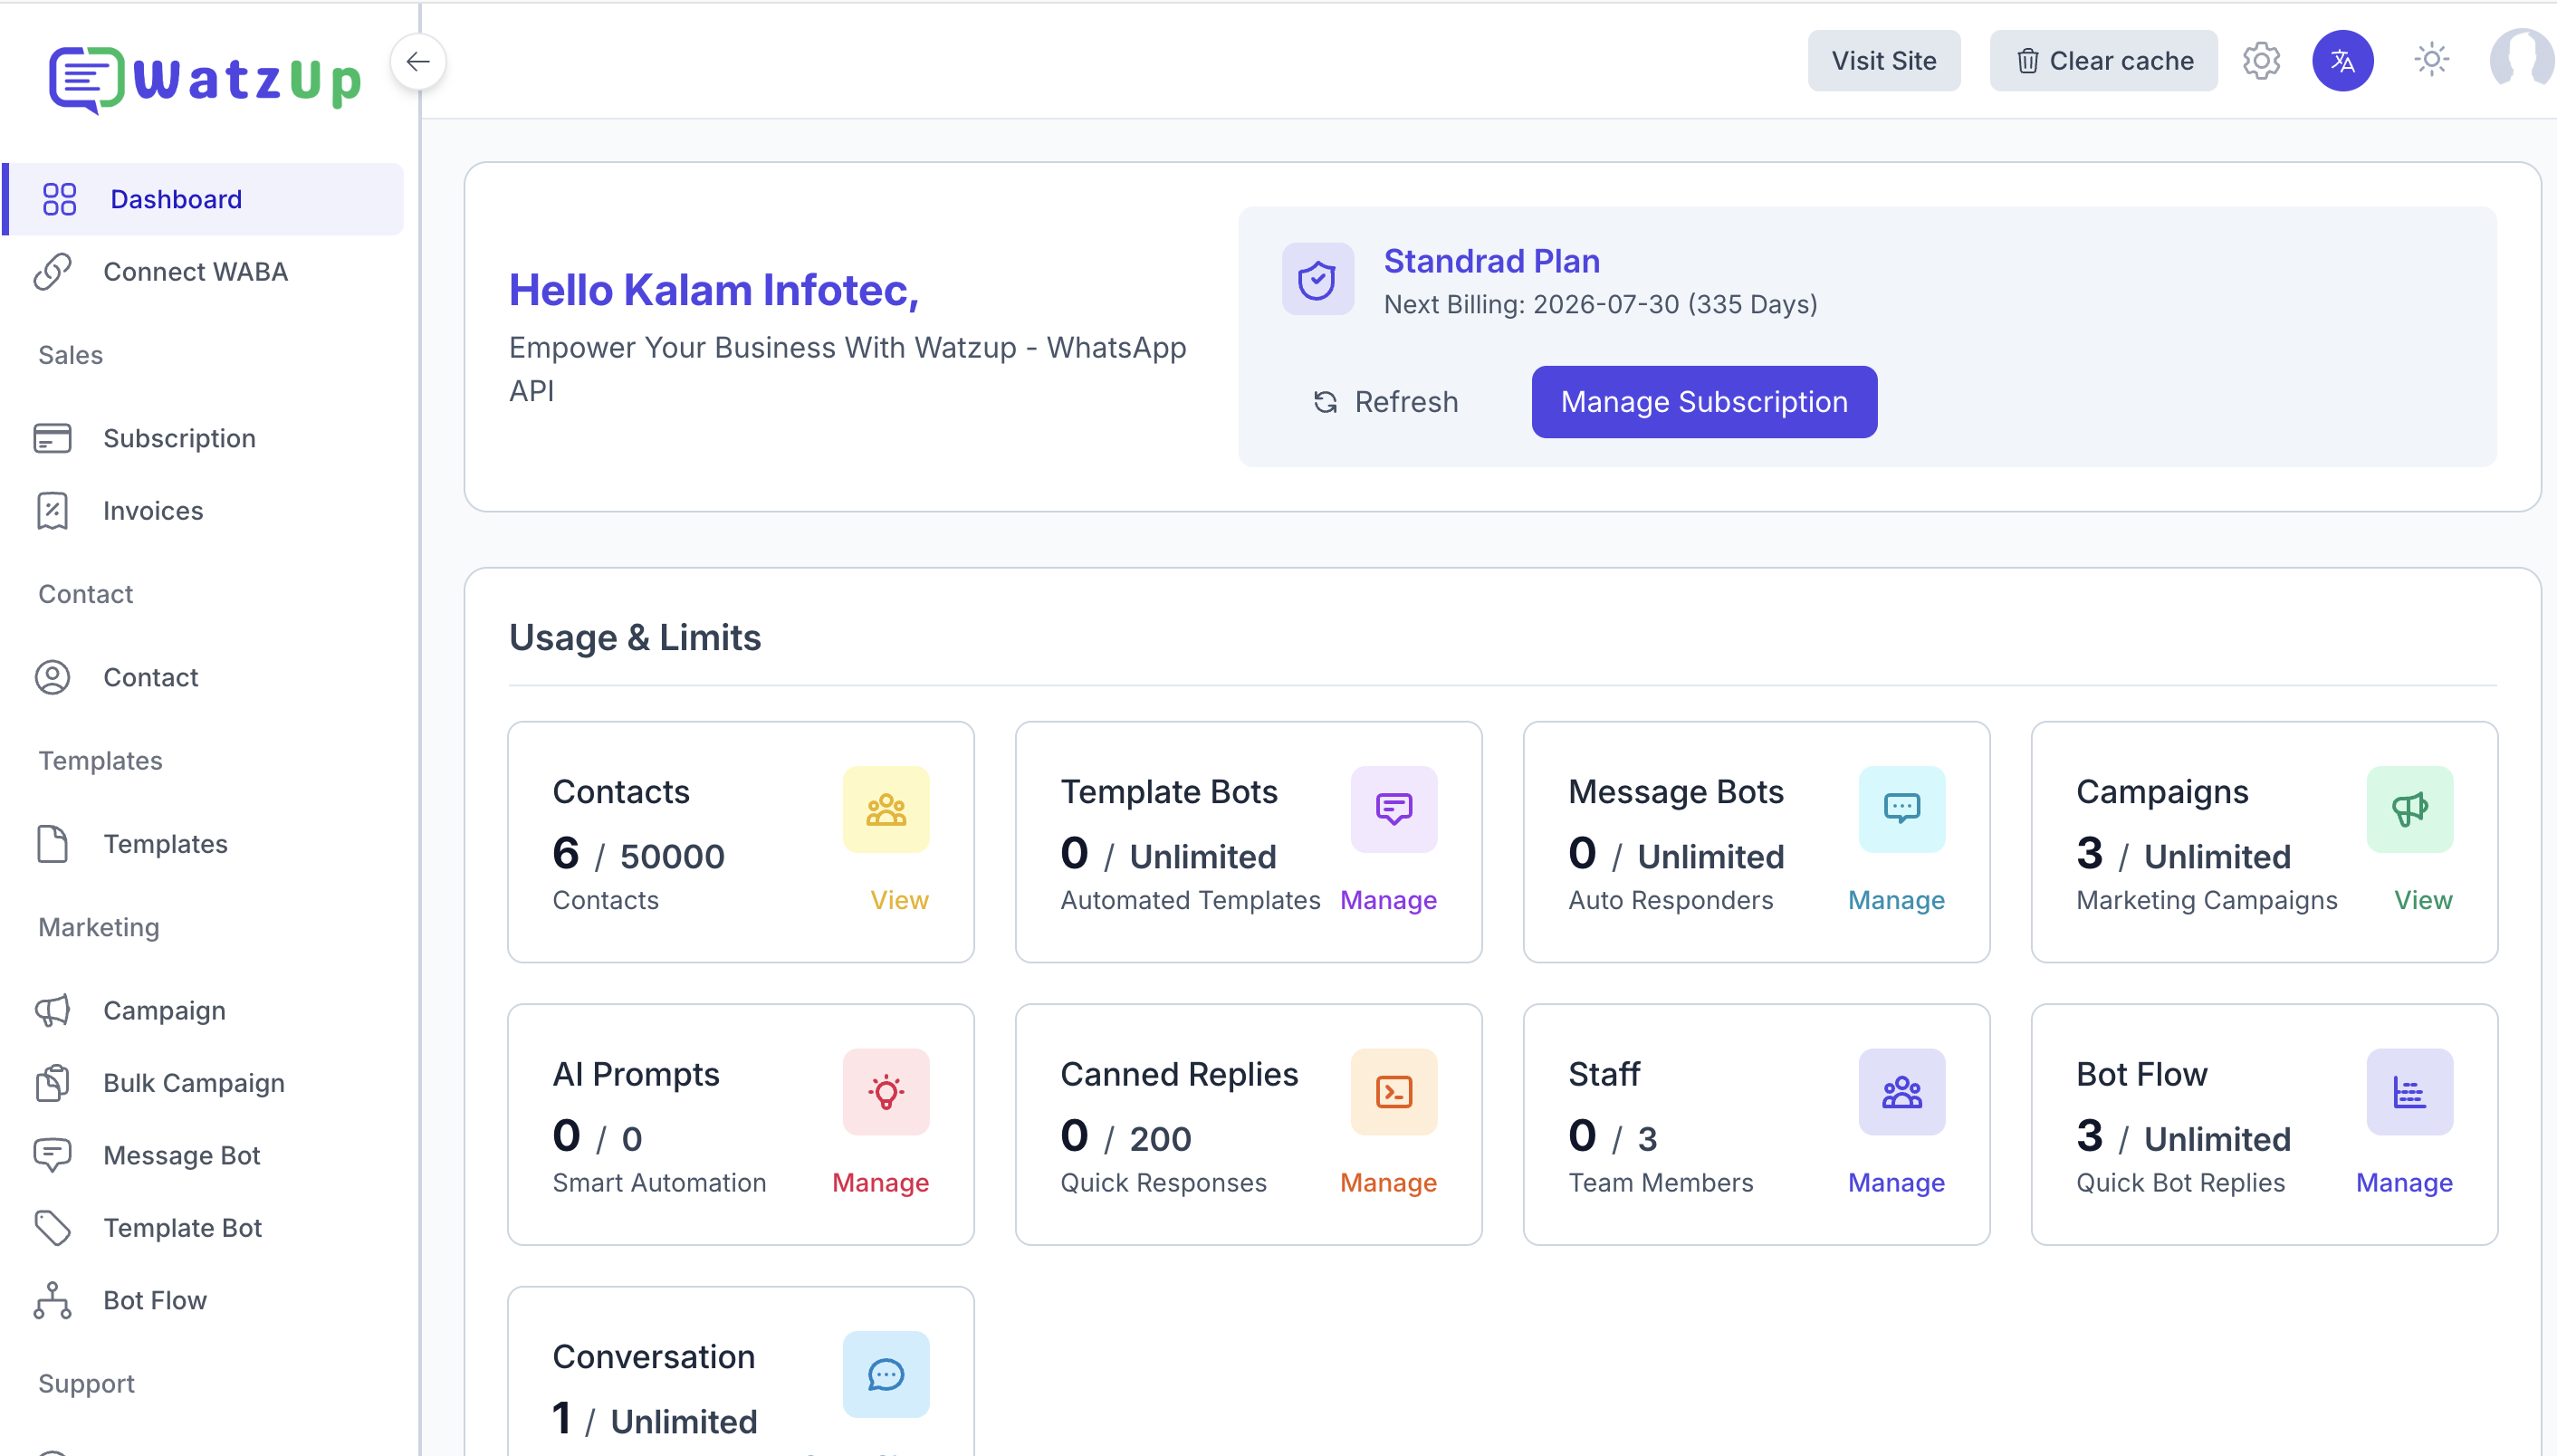Viewport: 2557px width, 1456px height.
Task: Click the AI Prompts lightbulb icon
Action: pos(886,1092)
